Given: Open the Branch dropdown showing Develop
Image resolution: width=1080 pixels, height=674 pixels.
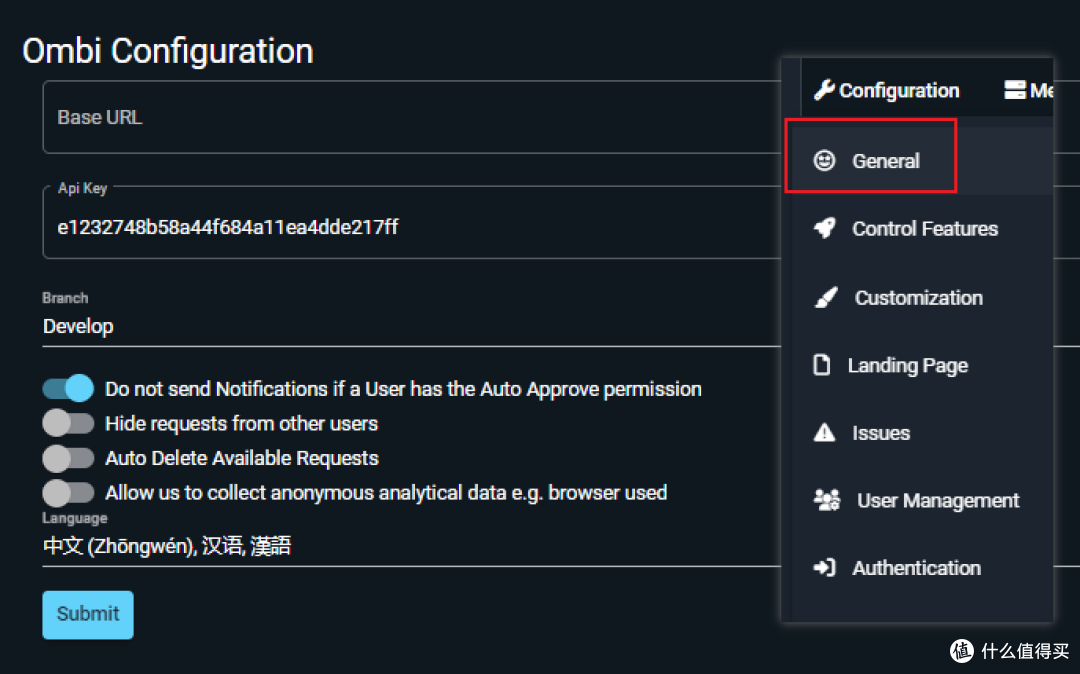Looking at the screenshot, I should coord(400,327).
